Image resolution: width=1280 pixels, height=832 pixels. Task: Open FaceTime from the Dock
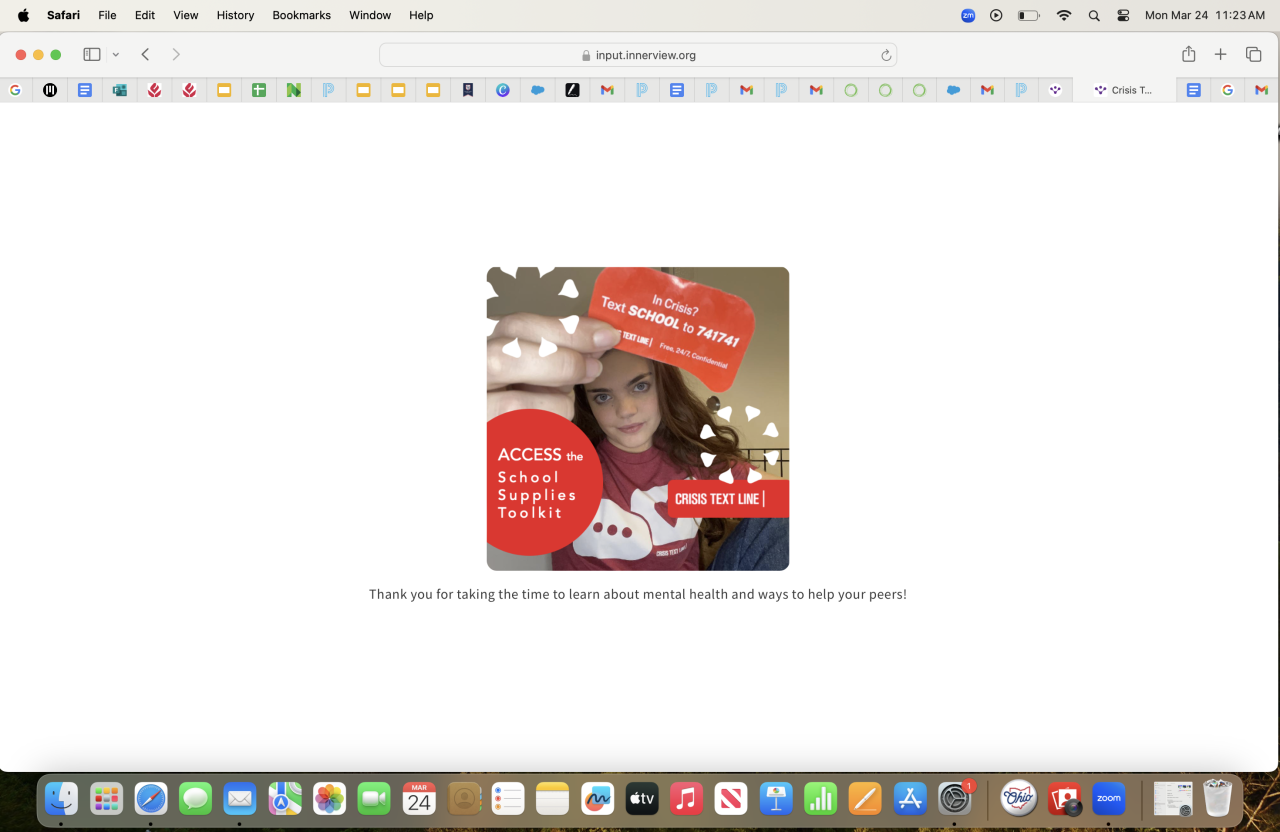point(374,798)
